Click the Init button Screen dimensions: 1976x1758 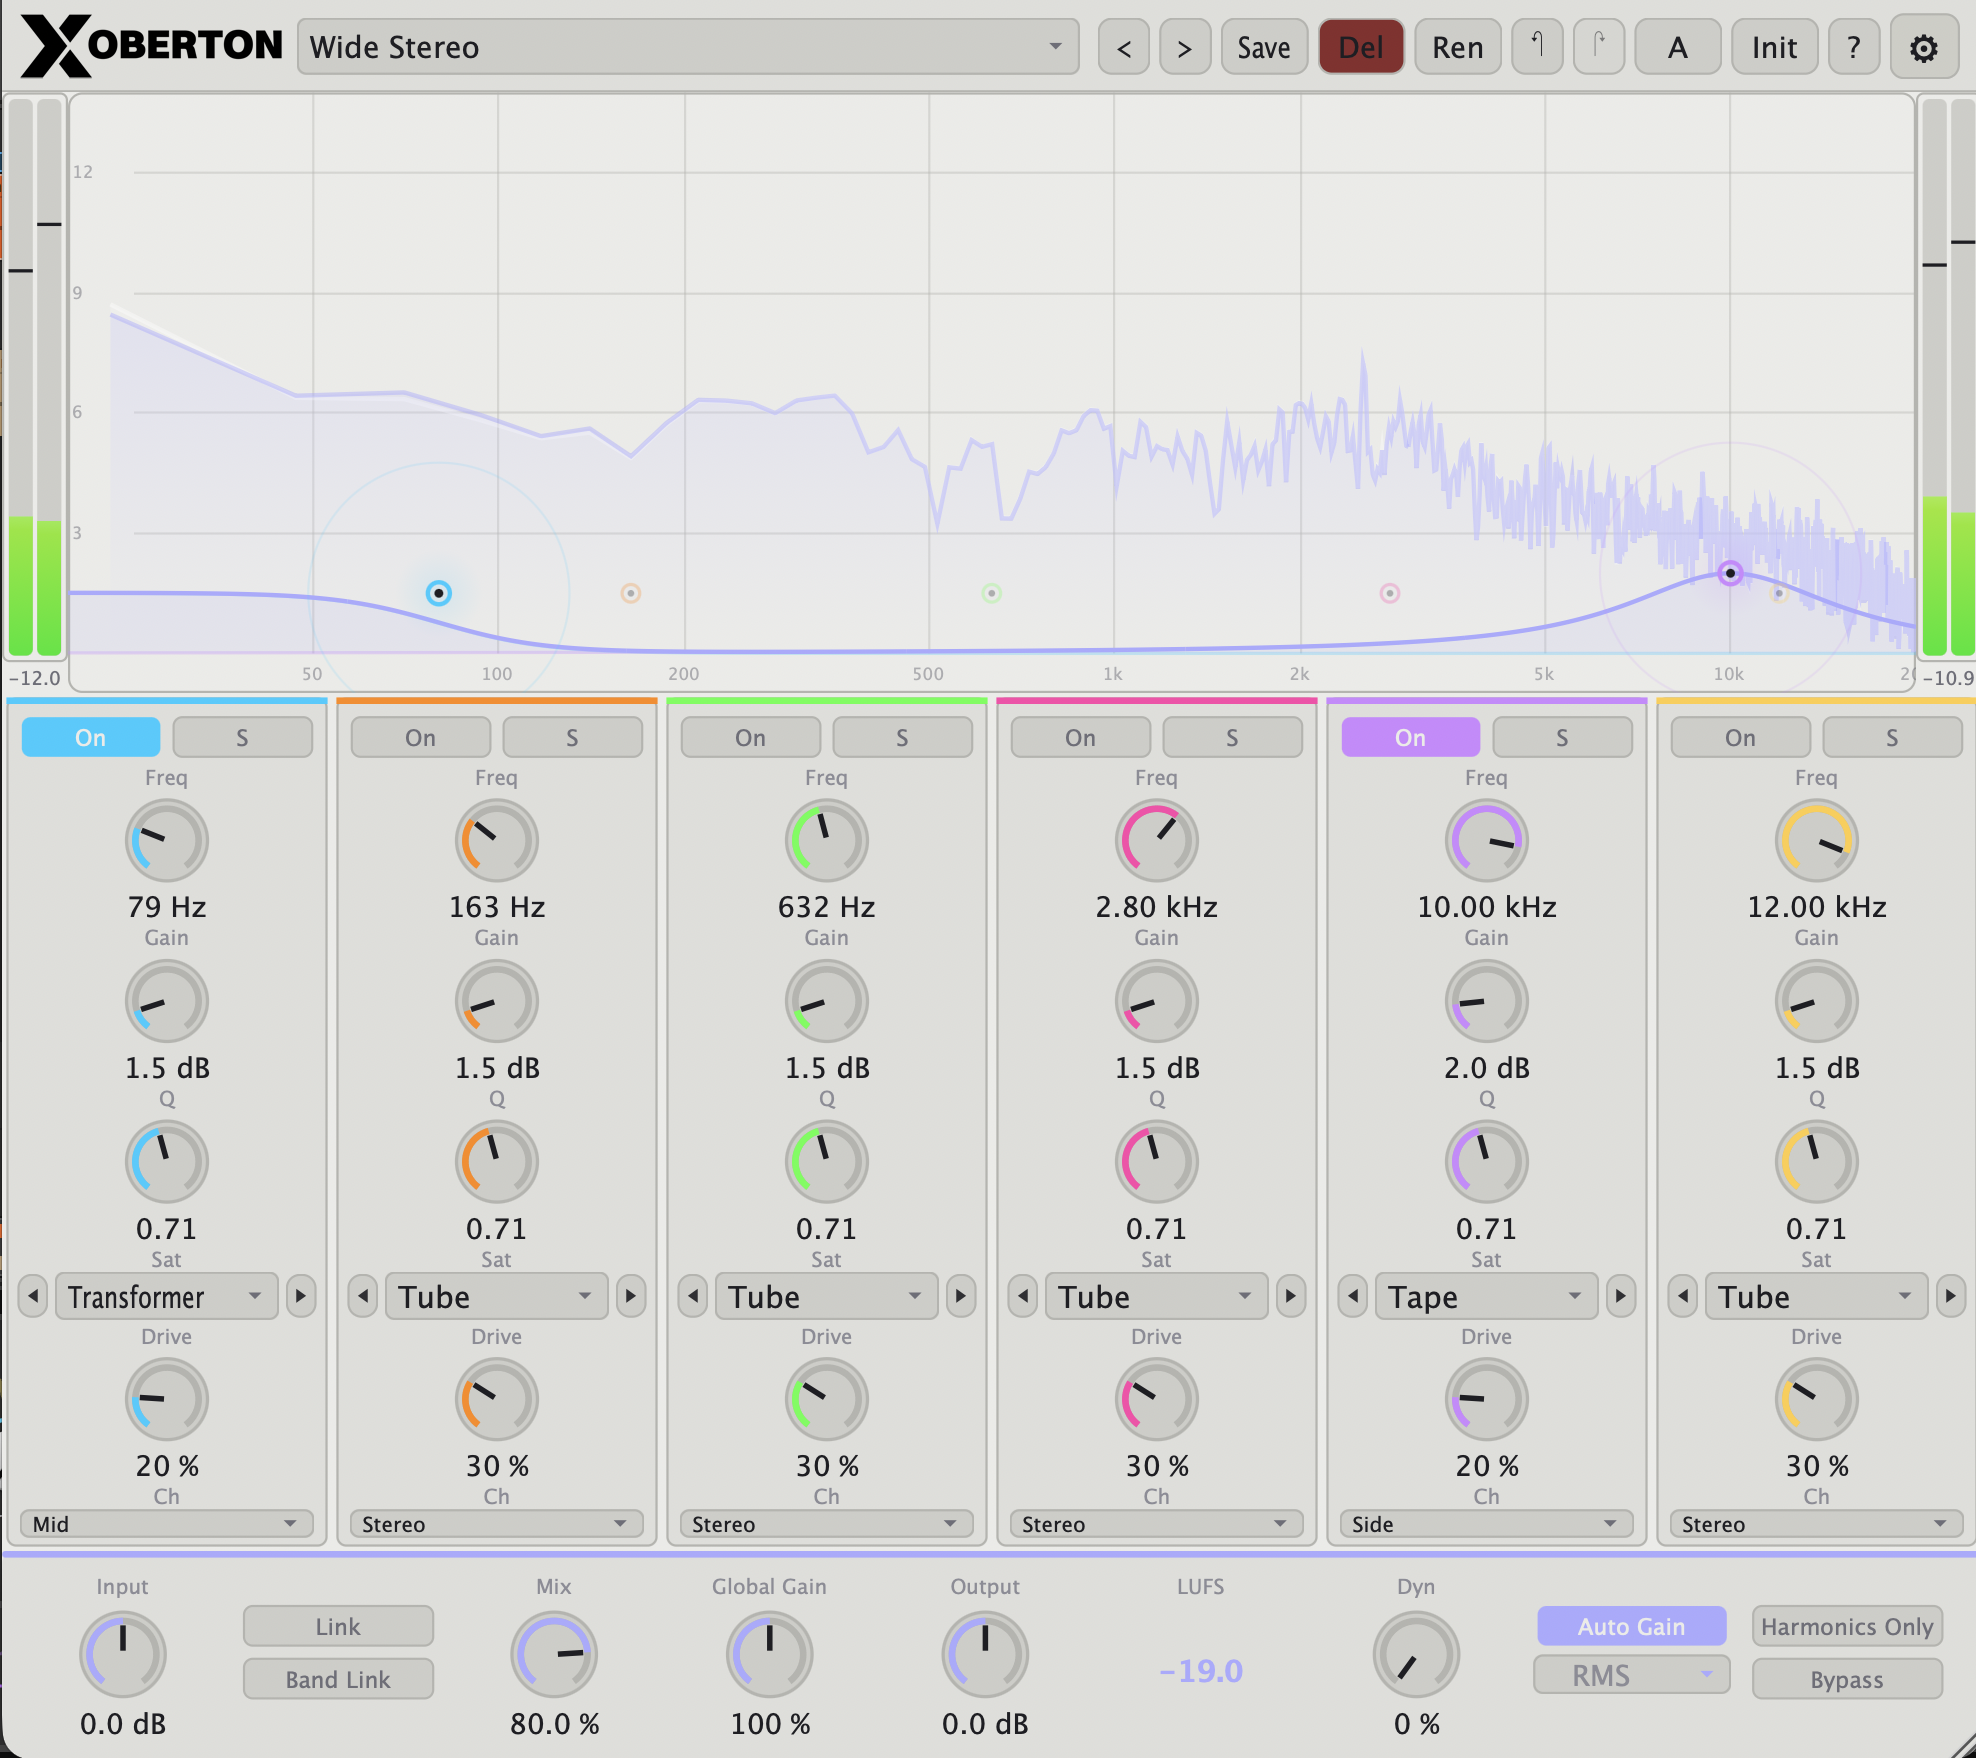pos(1774,47)
